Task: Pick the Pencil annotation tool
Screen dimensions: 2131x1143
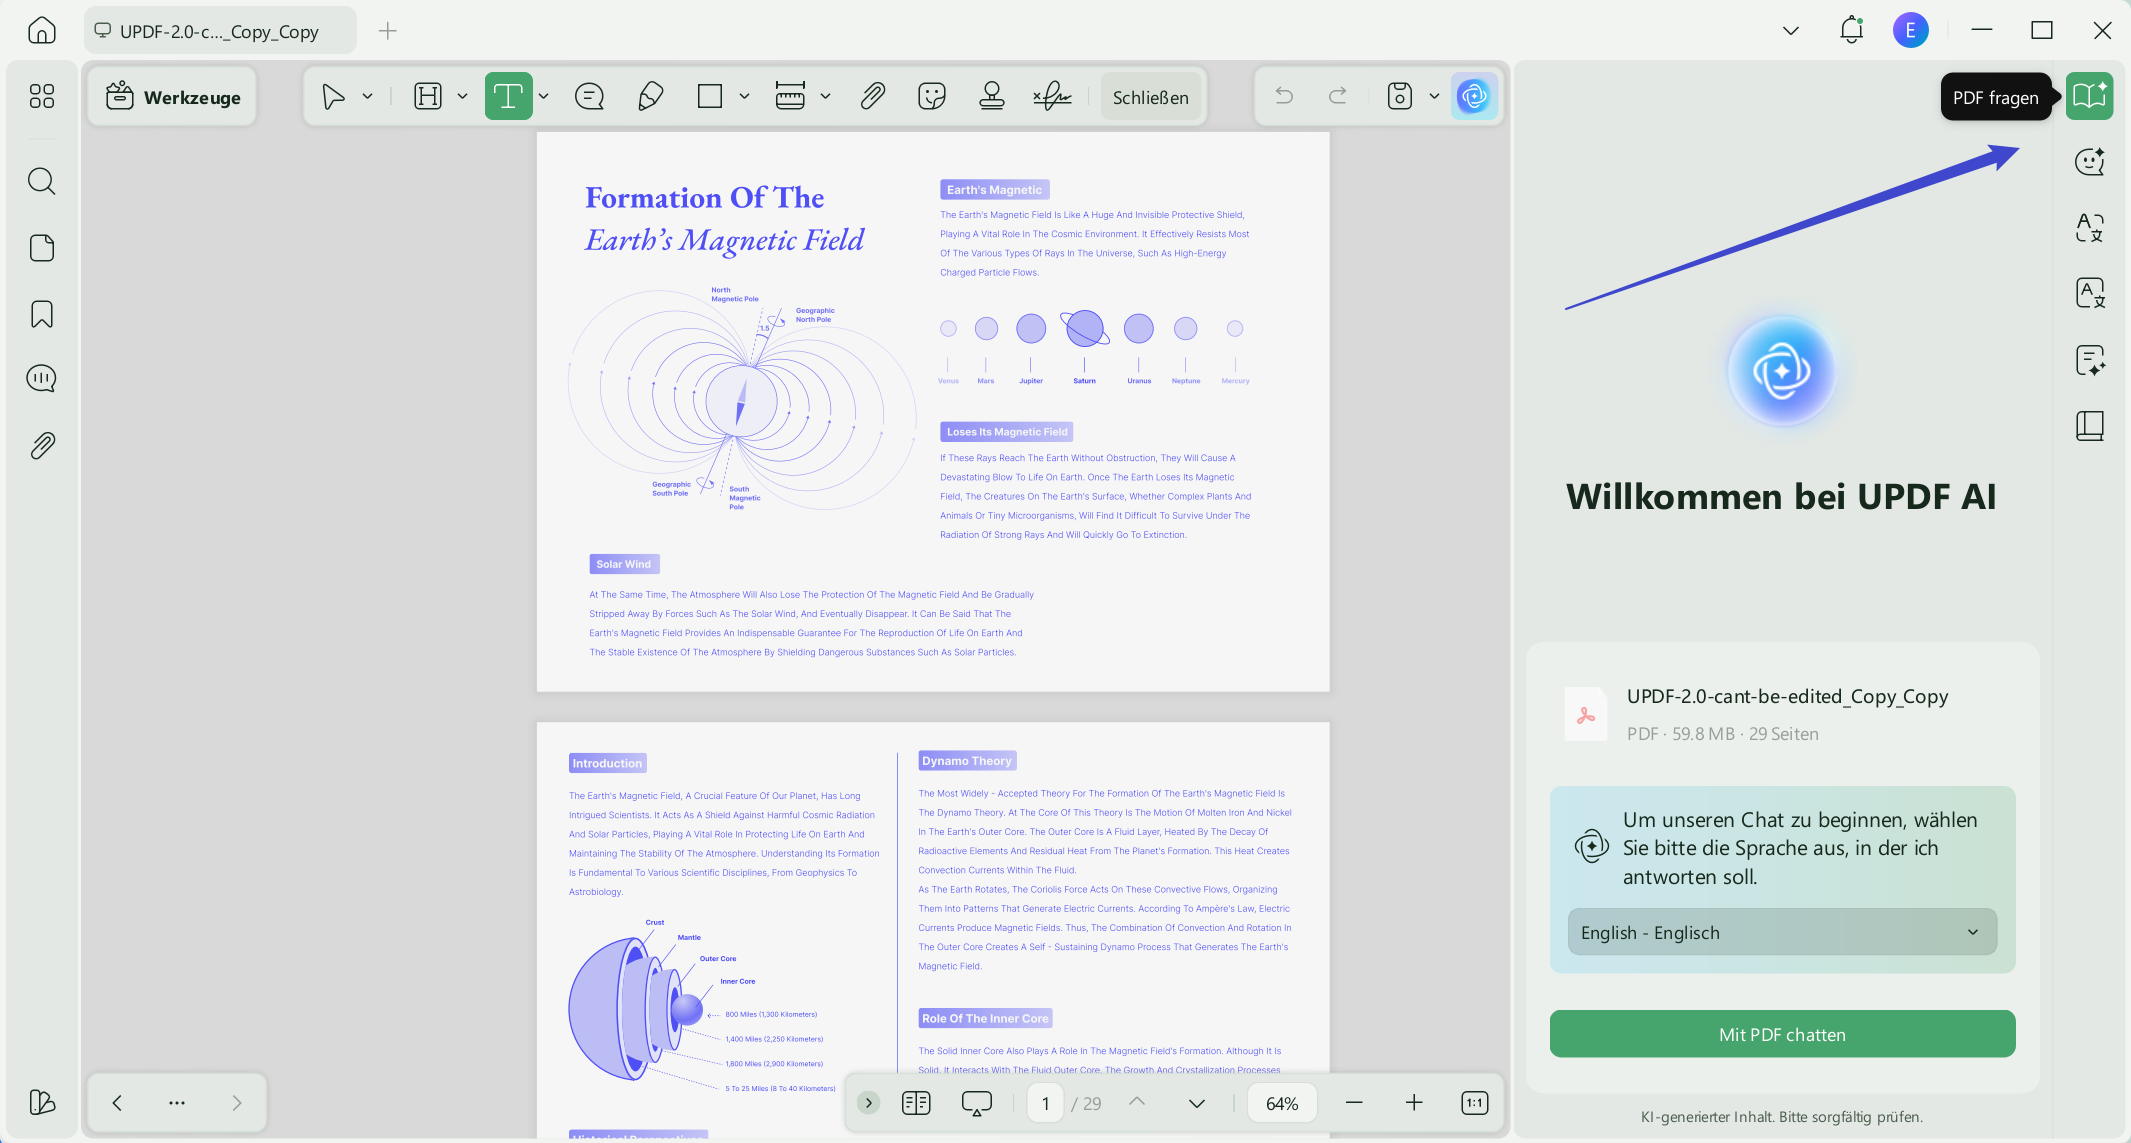Action: tap(650, 96)
